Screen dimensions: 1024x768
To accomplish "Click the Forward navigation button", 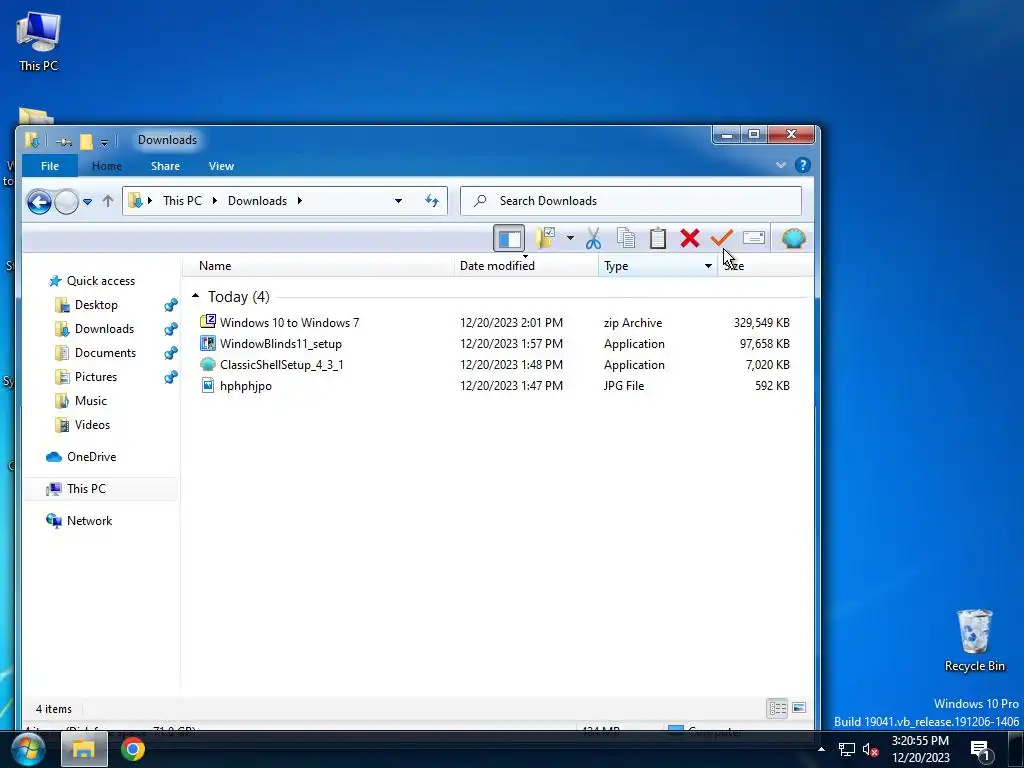I will [66, 201].
